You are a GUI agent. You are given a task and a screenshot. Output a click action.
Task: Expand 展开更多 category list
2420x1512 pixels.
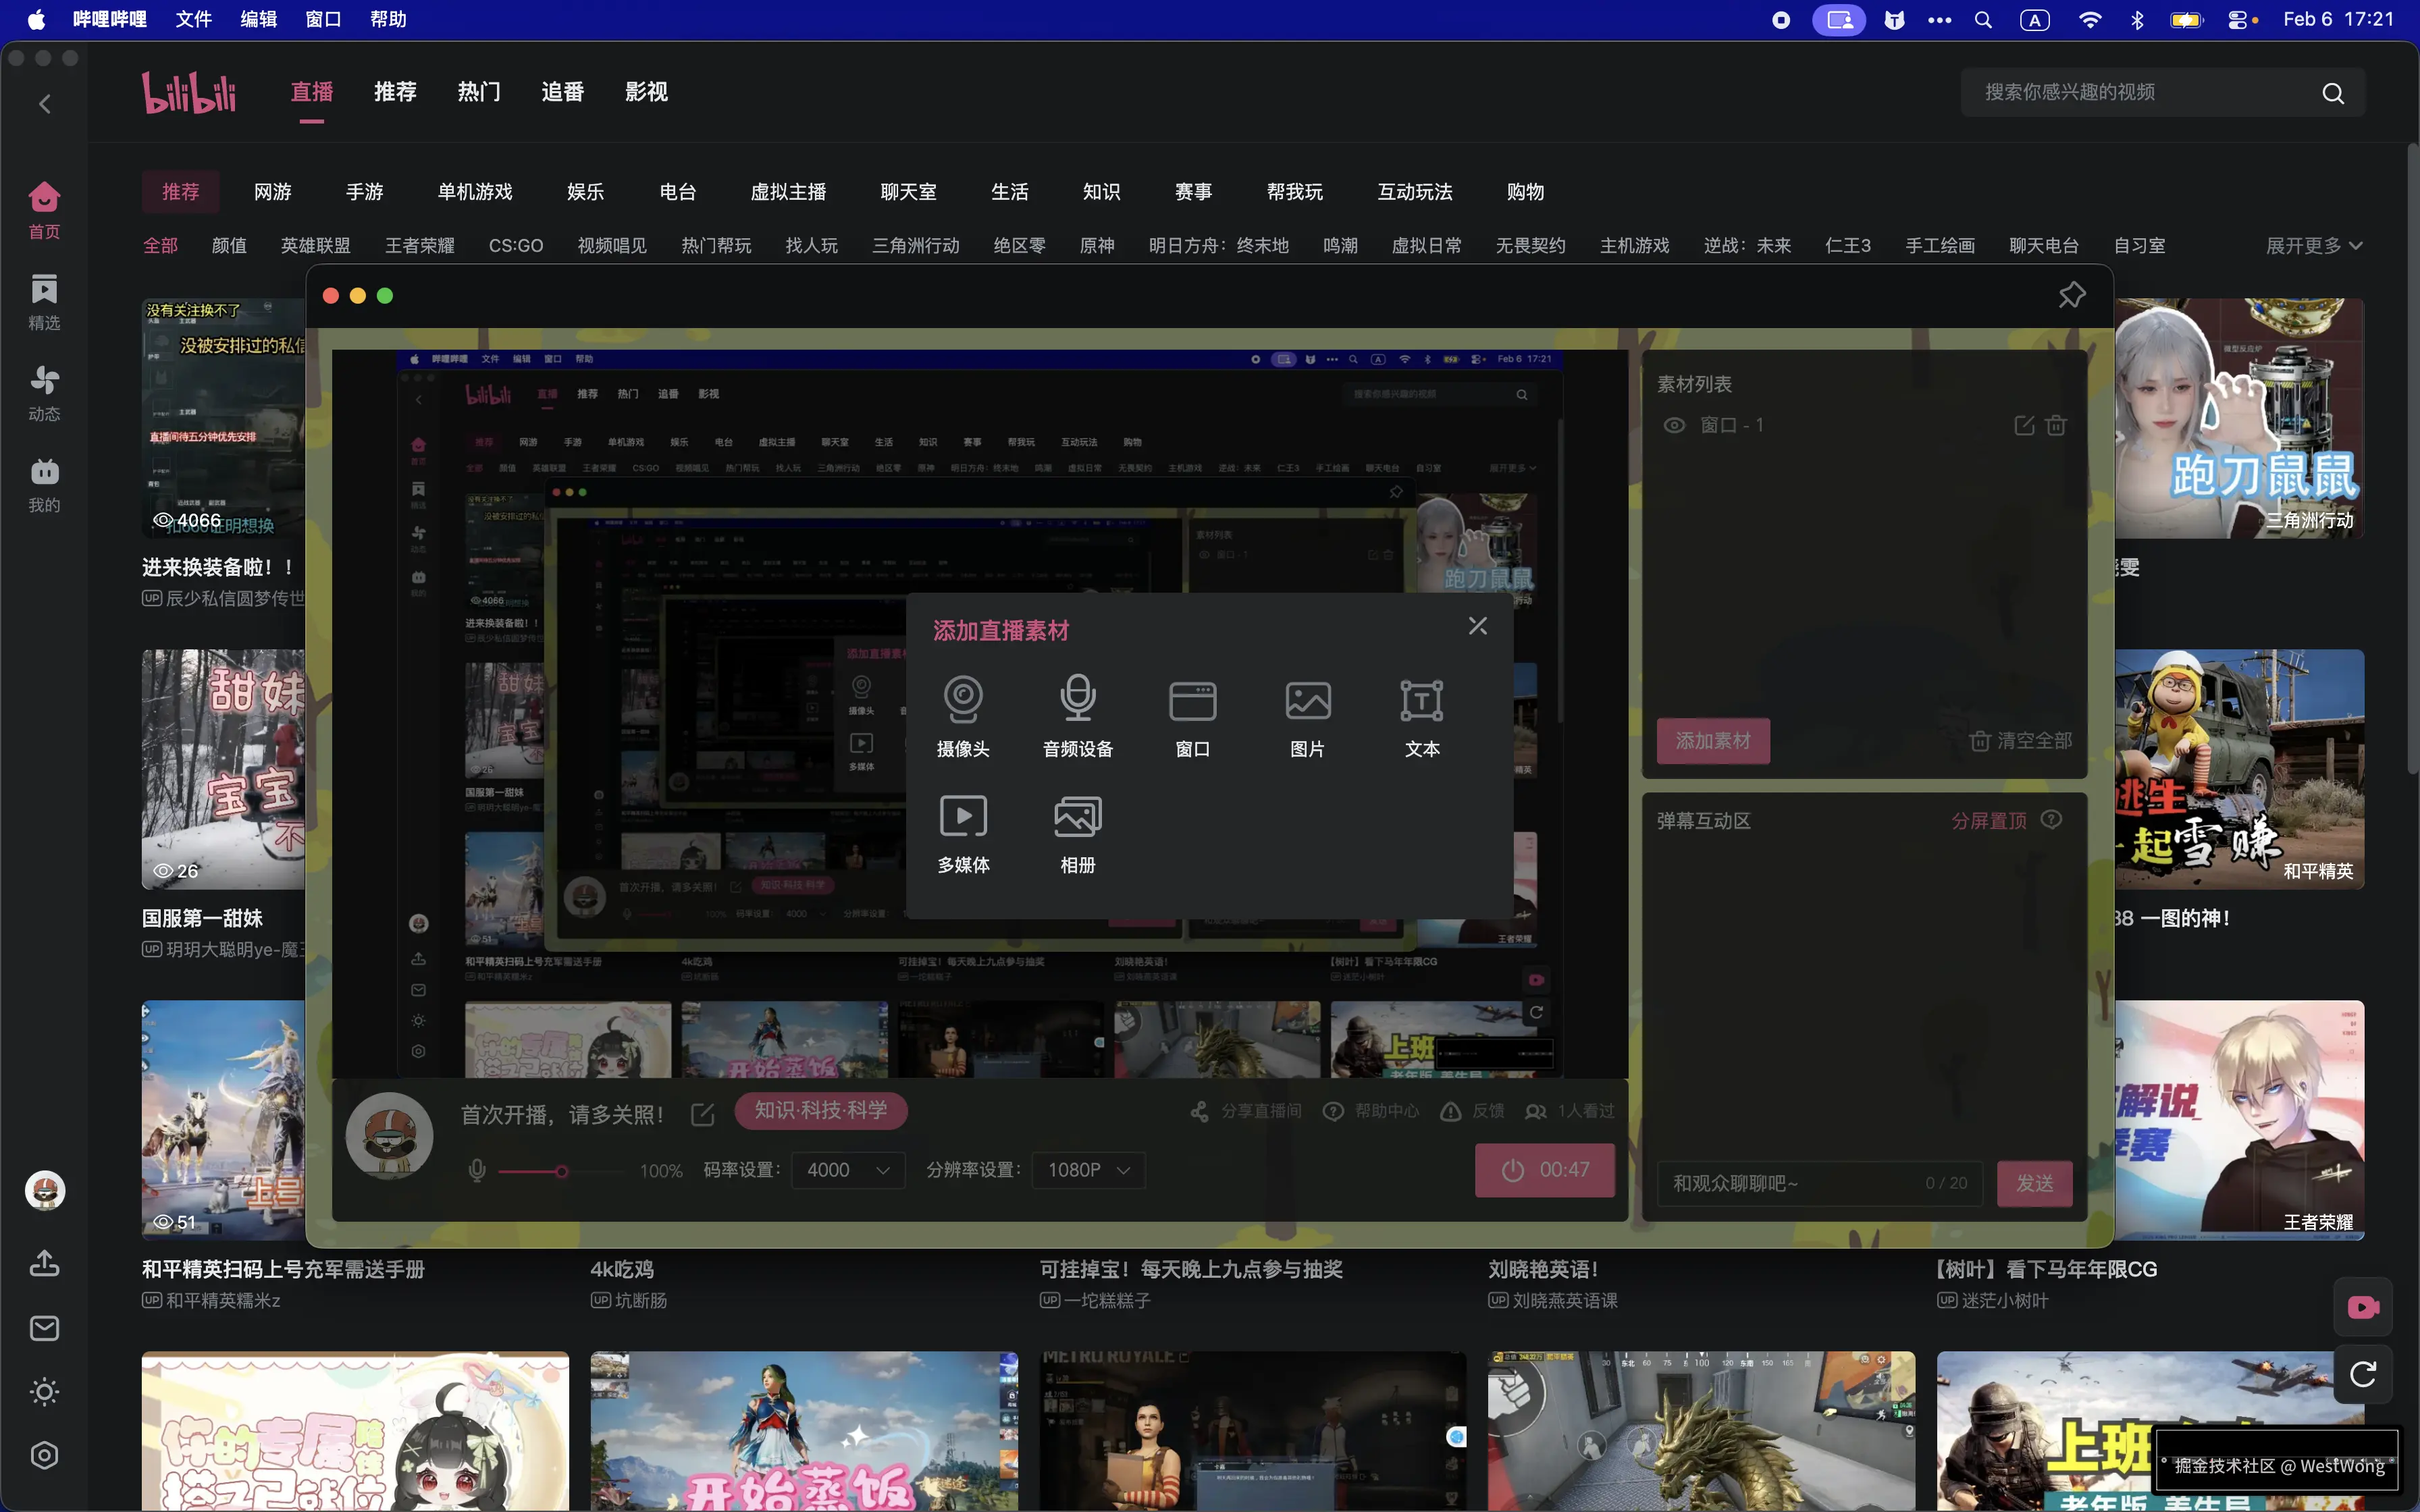[x=2313, y=246]
